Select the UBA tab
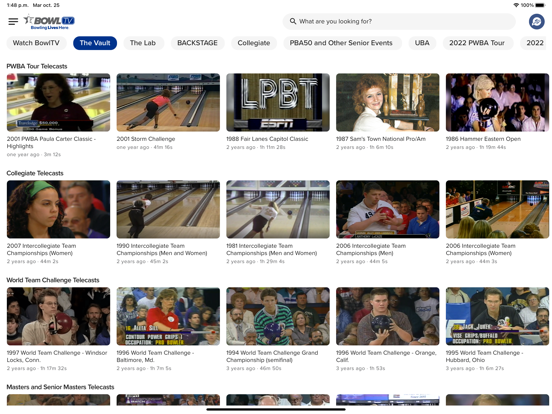Screen dimensions: 552x414 422,43
